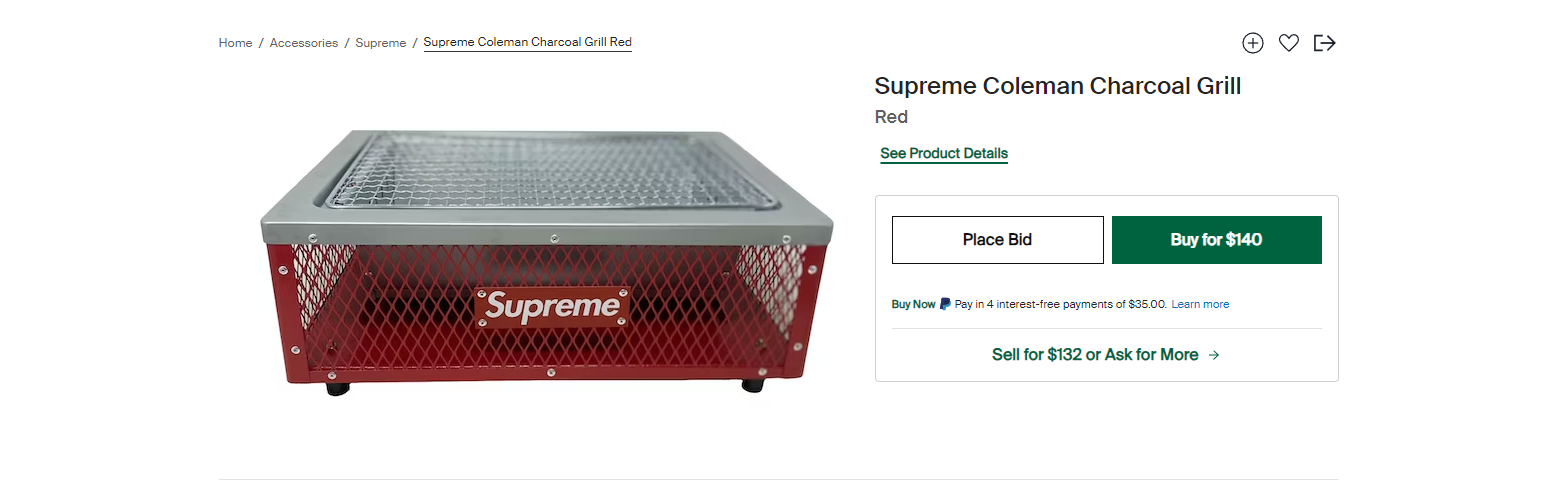
Task: Open PayPal Learn more link
Action: pos(1200,304)
